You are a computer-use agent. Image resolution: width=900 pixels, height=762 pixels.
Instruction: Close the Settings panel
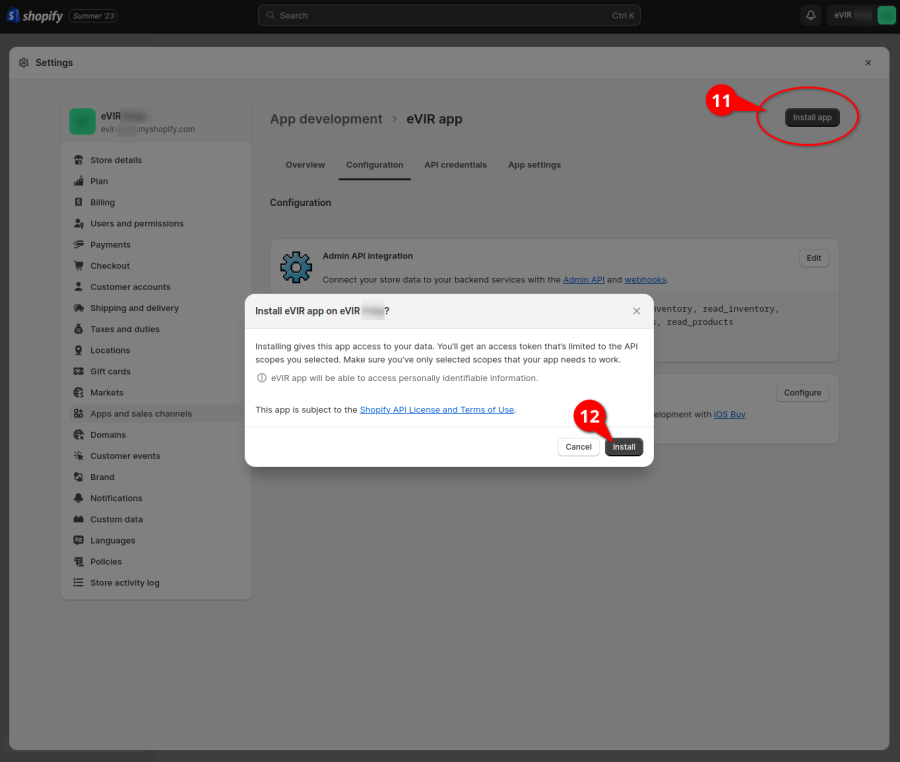coord(868,63)
